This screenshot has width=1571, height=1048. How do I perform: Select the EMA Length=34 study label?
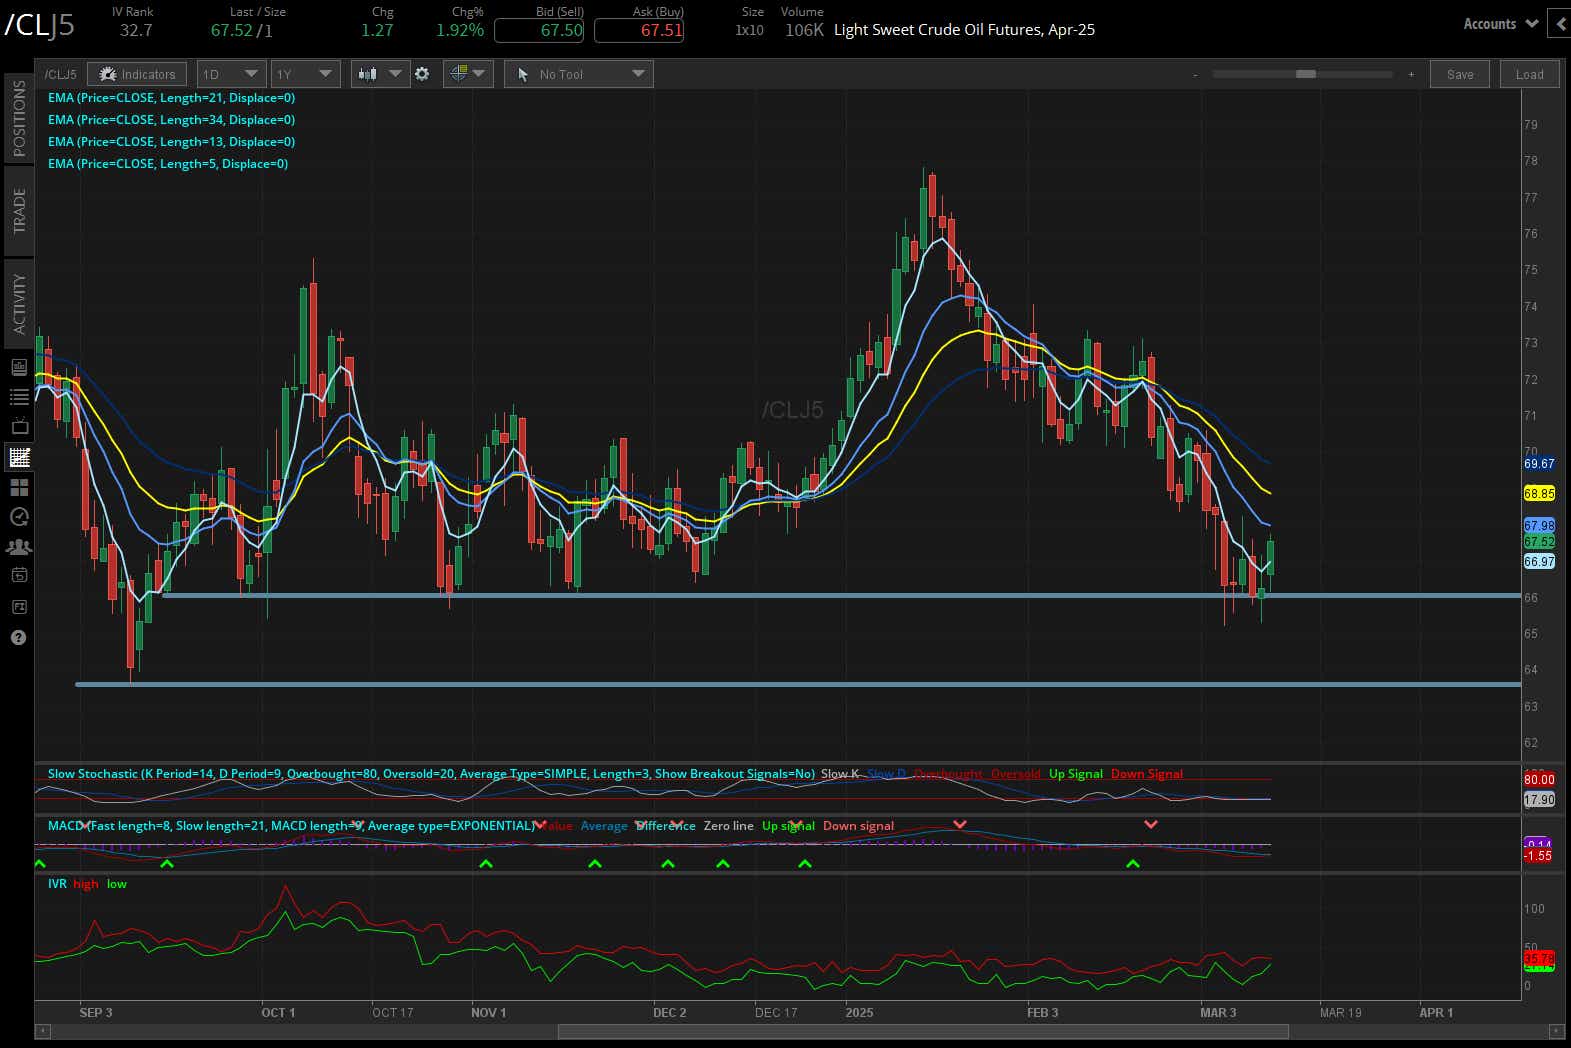point(171,120)
